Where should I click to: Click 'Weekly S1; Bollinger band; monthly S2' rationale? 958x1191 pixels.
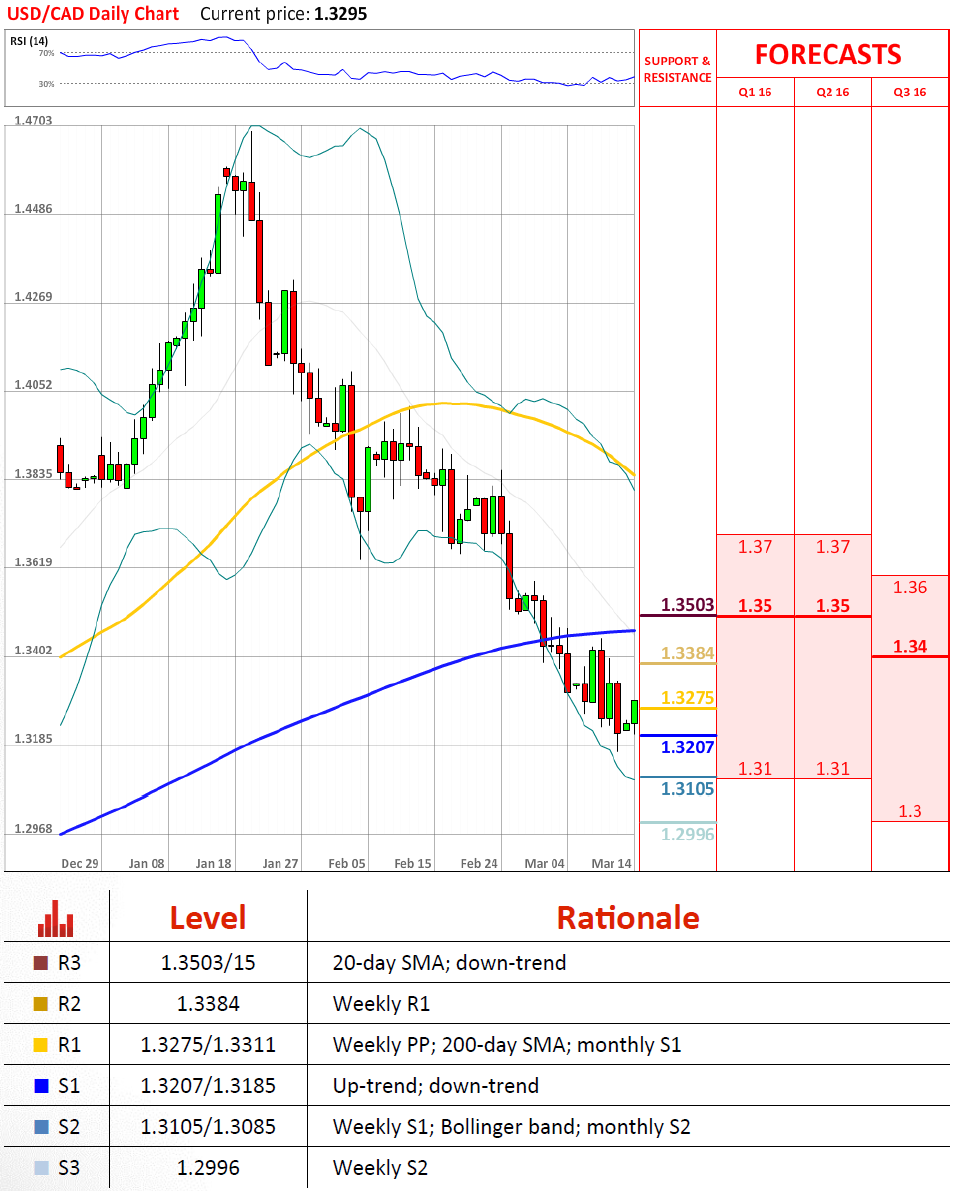tap(511, 1127)
